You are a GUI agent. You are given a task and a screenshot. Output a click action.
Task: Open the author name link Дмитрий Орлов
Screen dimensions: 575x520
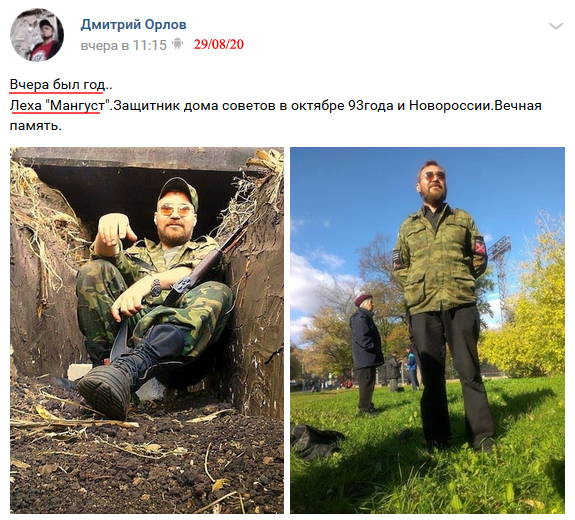click(133, 25)
